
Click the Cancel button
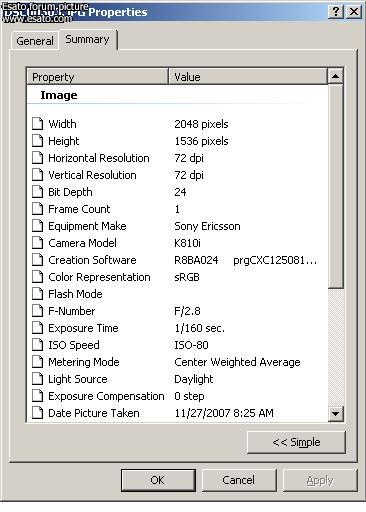(239, 480)
